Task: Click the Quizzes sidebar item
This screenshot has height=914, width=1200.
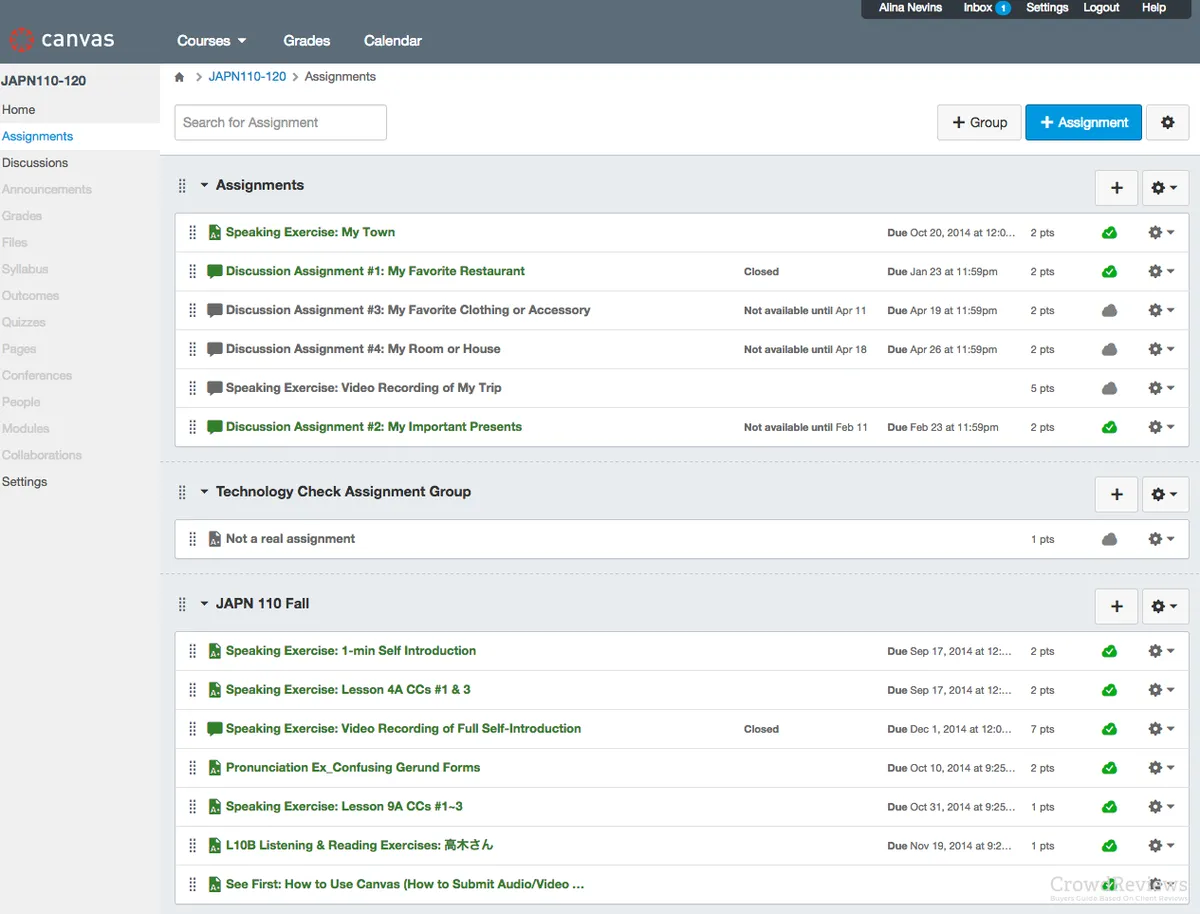Action: [23, 323]
